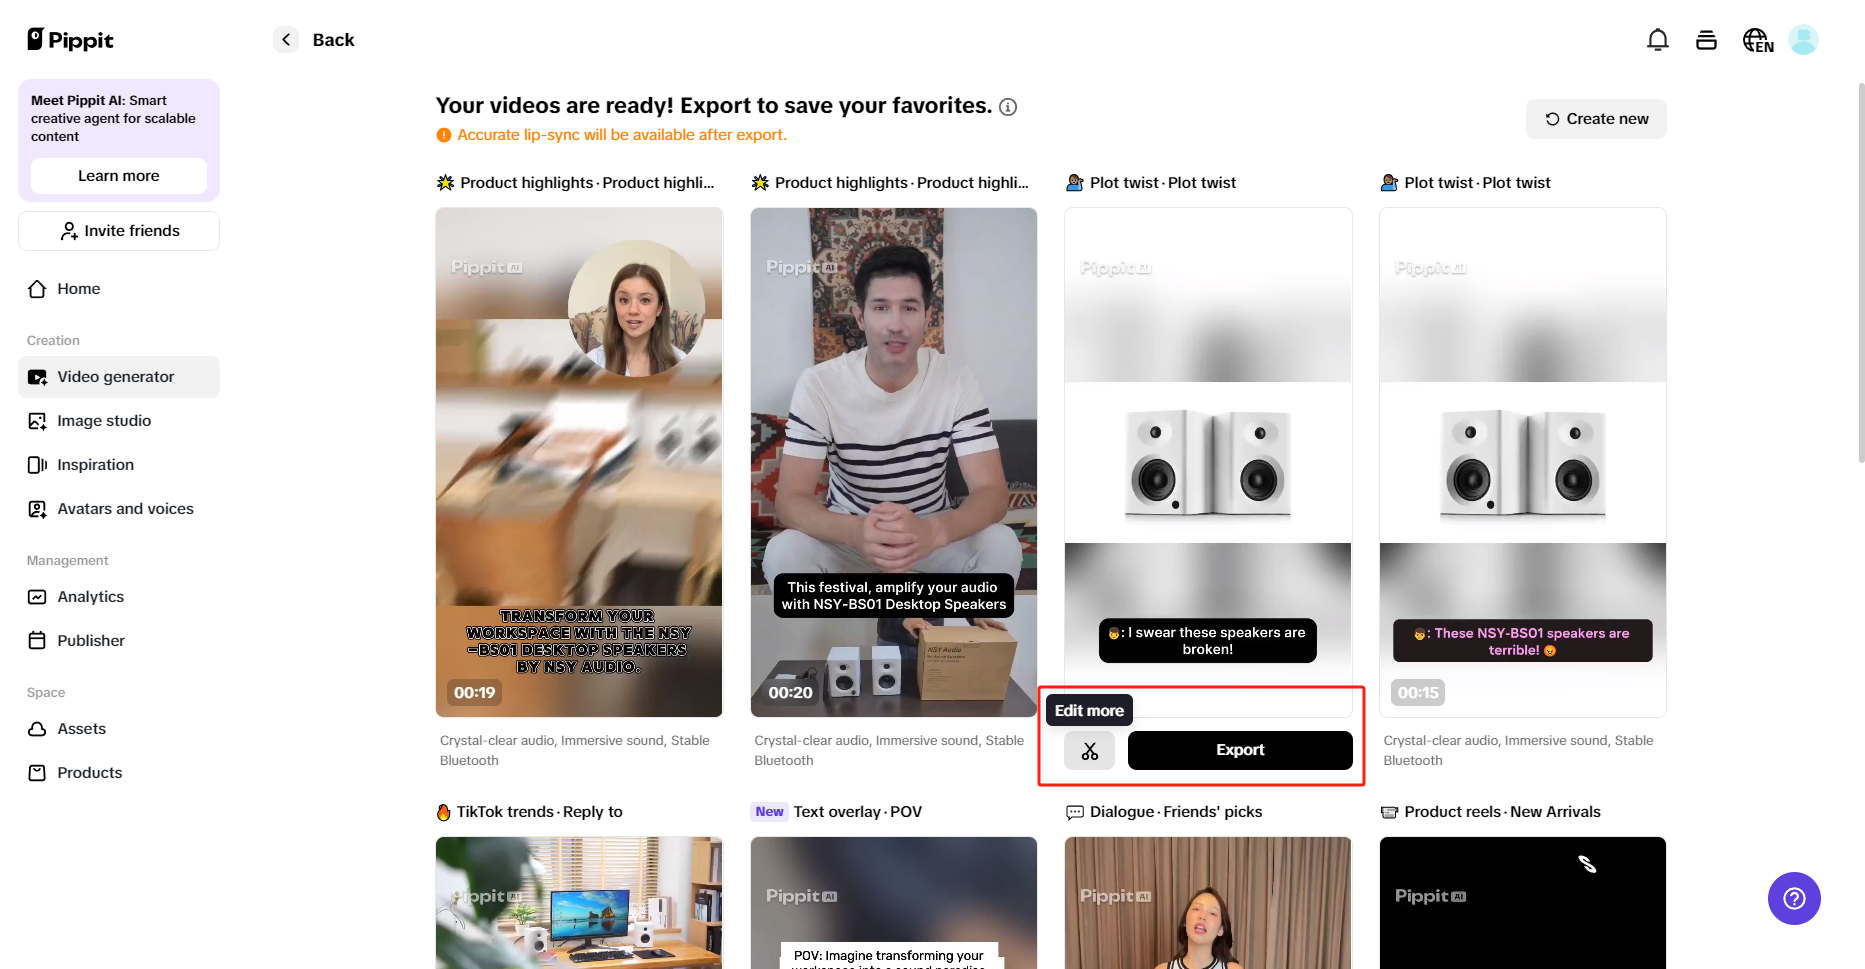The height and width of the screenshot is (969, 1865).
Task: Click 'Meet Pippit AI' promo text
Action: click(x=113, y=118)
